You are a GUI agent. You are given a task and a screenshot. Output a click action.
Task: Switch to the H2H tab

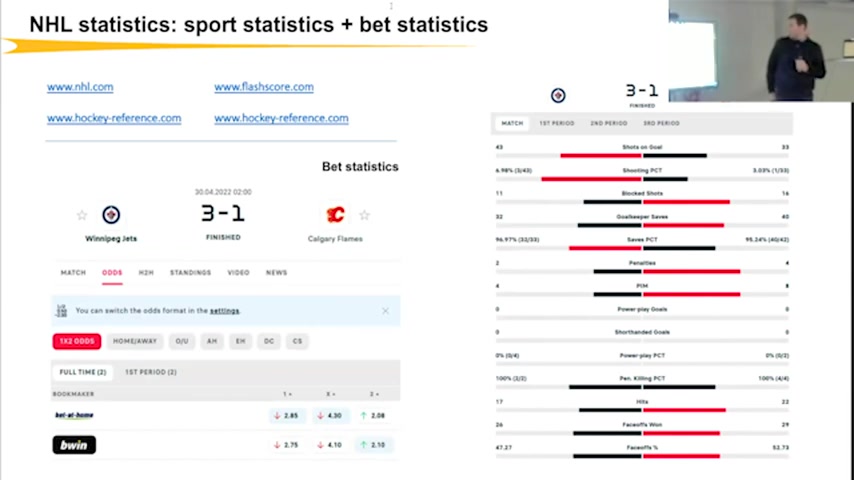click(146, 272)
